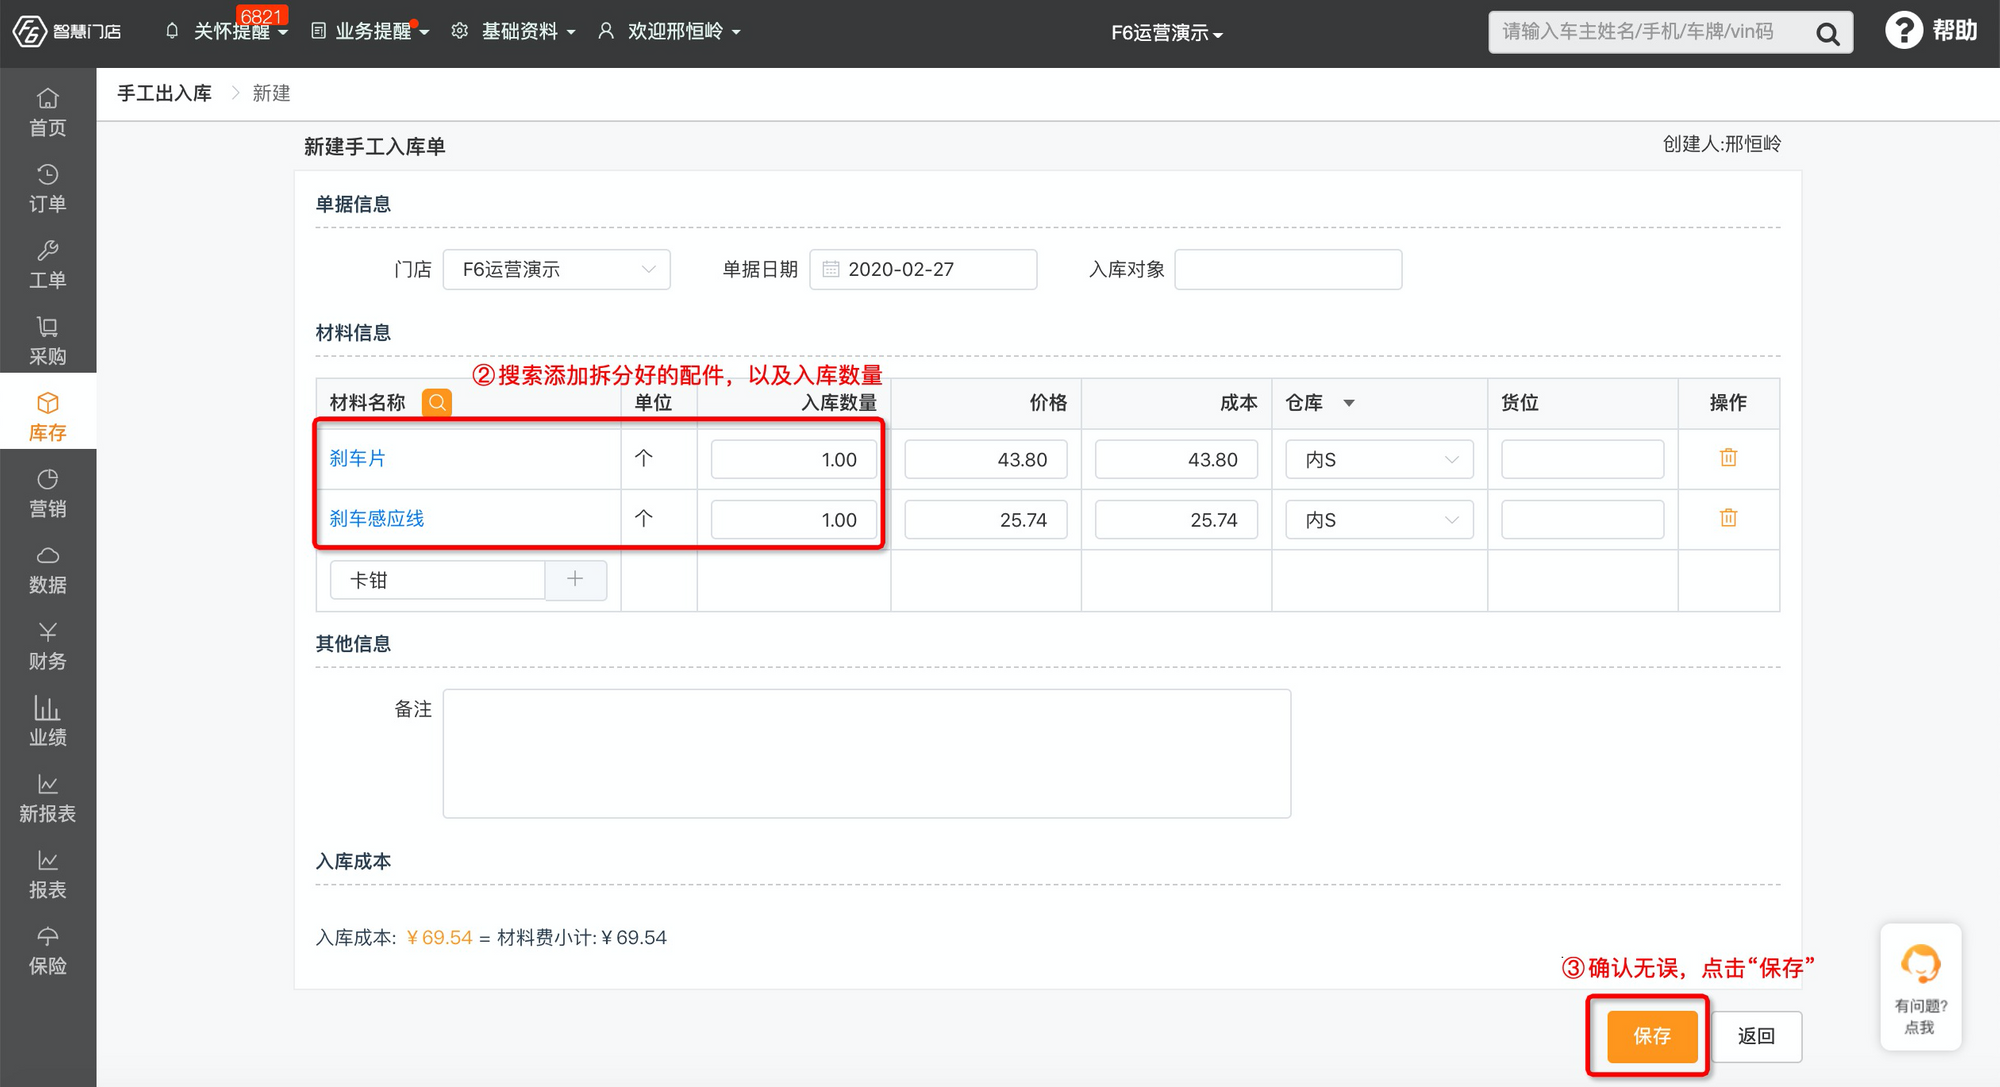Screen dimensions: 2000x1087
Task: Click the 刹车片 货位 input field
Action: point(1583,459)
